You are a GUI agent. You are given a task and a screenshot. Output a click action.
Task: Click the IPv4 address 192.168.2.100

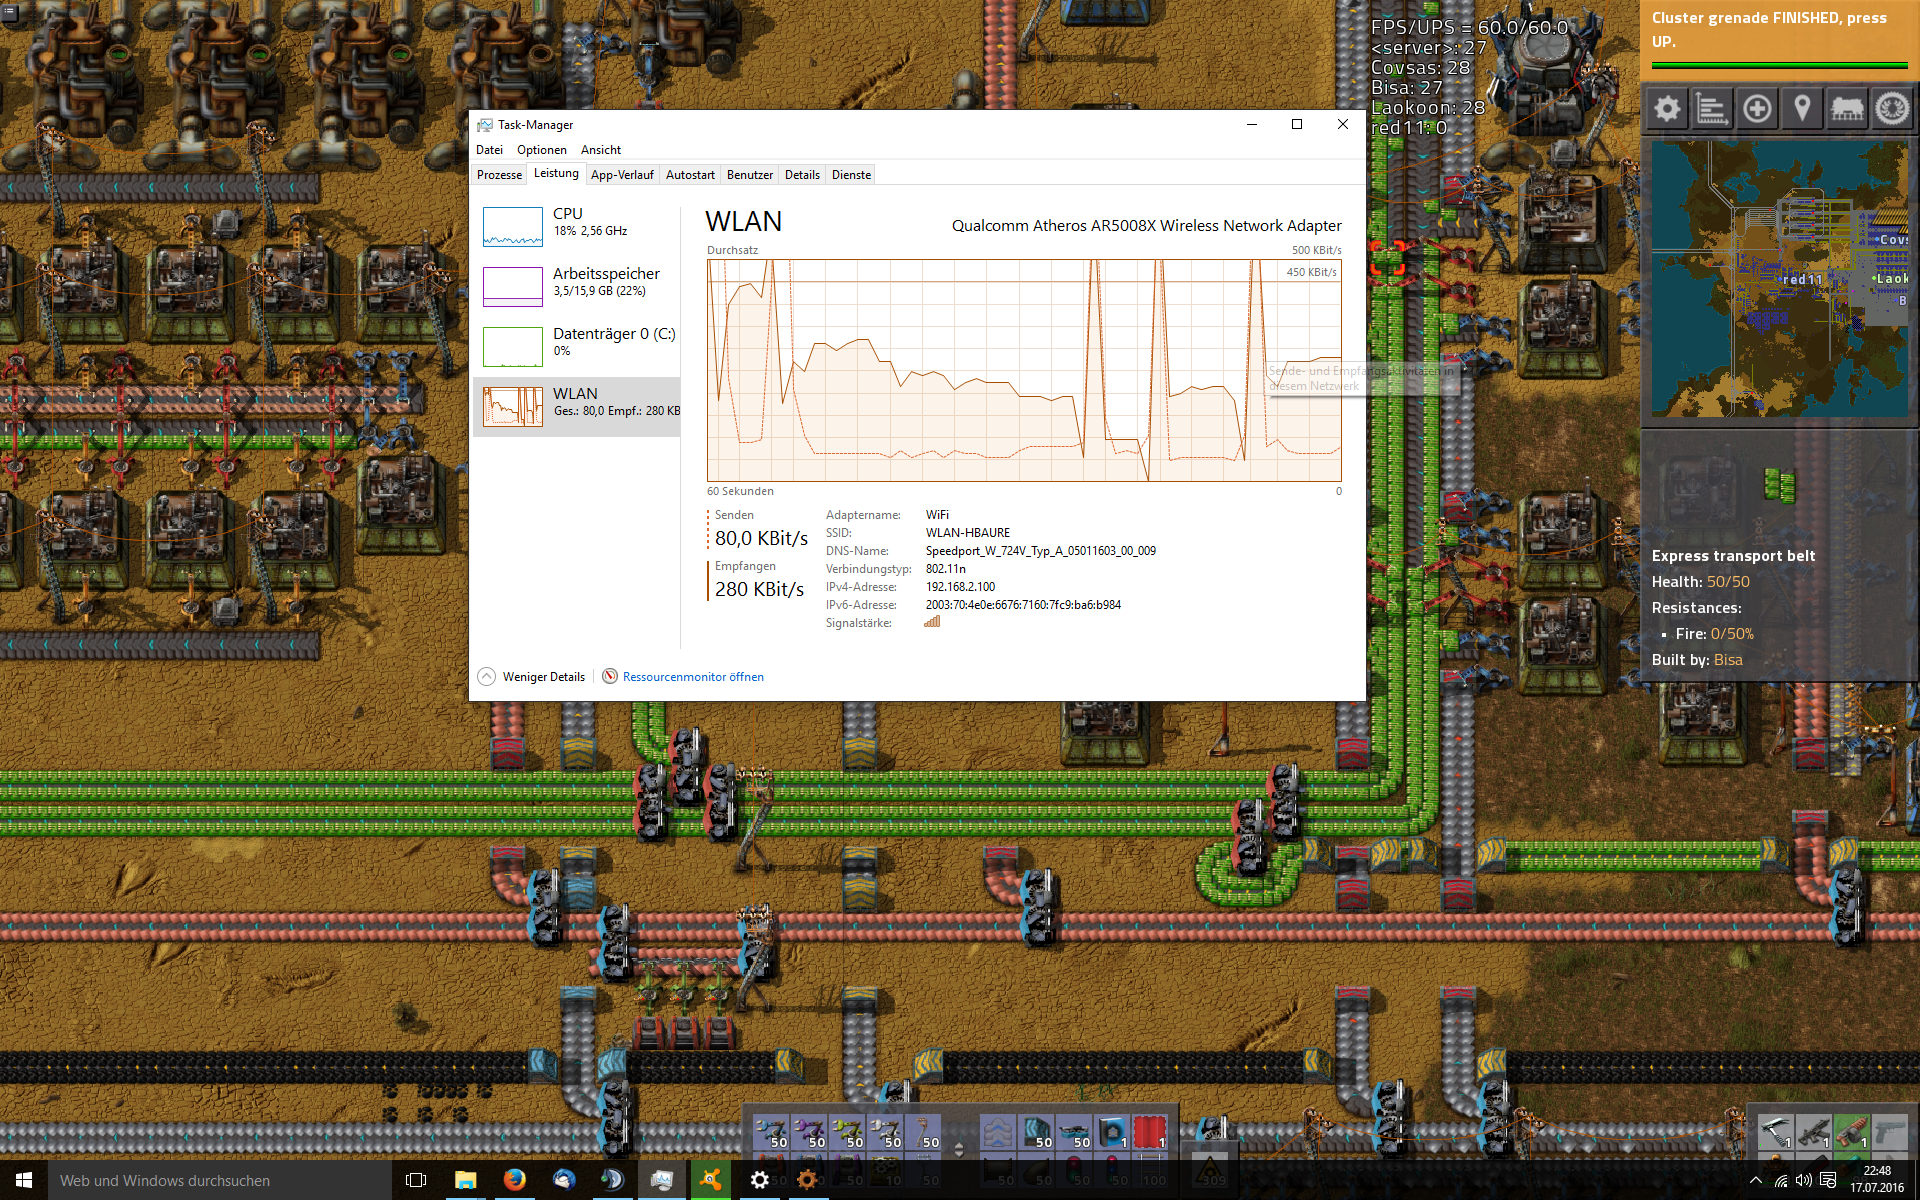coord(960,587)
